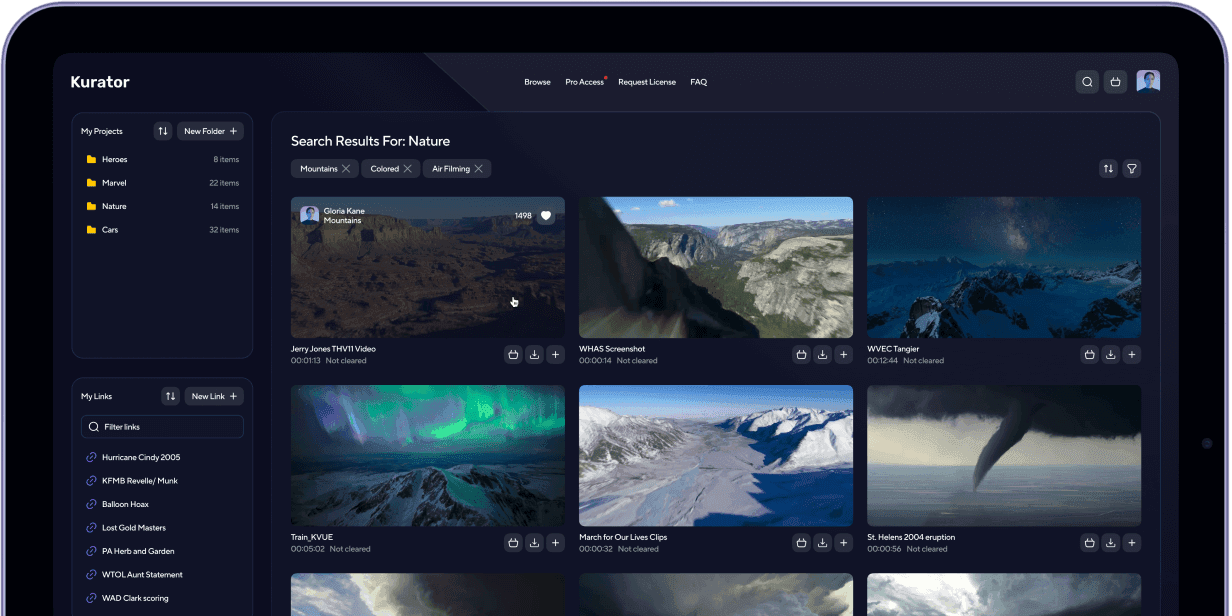
Task: Like the Gloria Kane Mountains clip
Action: [545, 216]
